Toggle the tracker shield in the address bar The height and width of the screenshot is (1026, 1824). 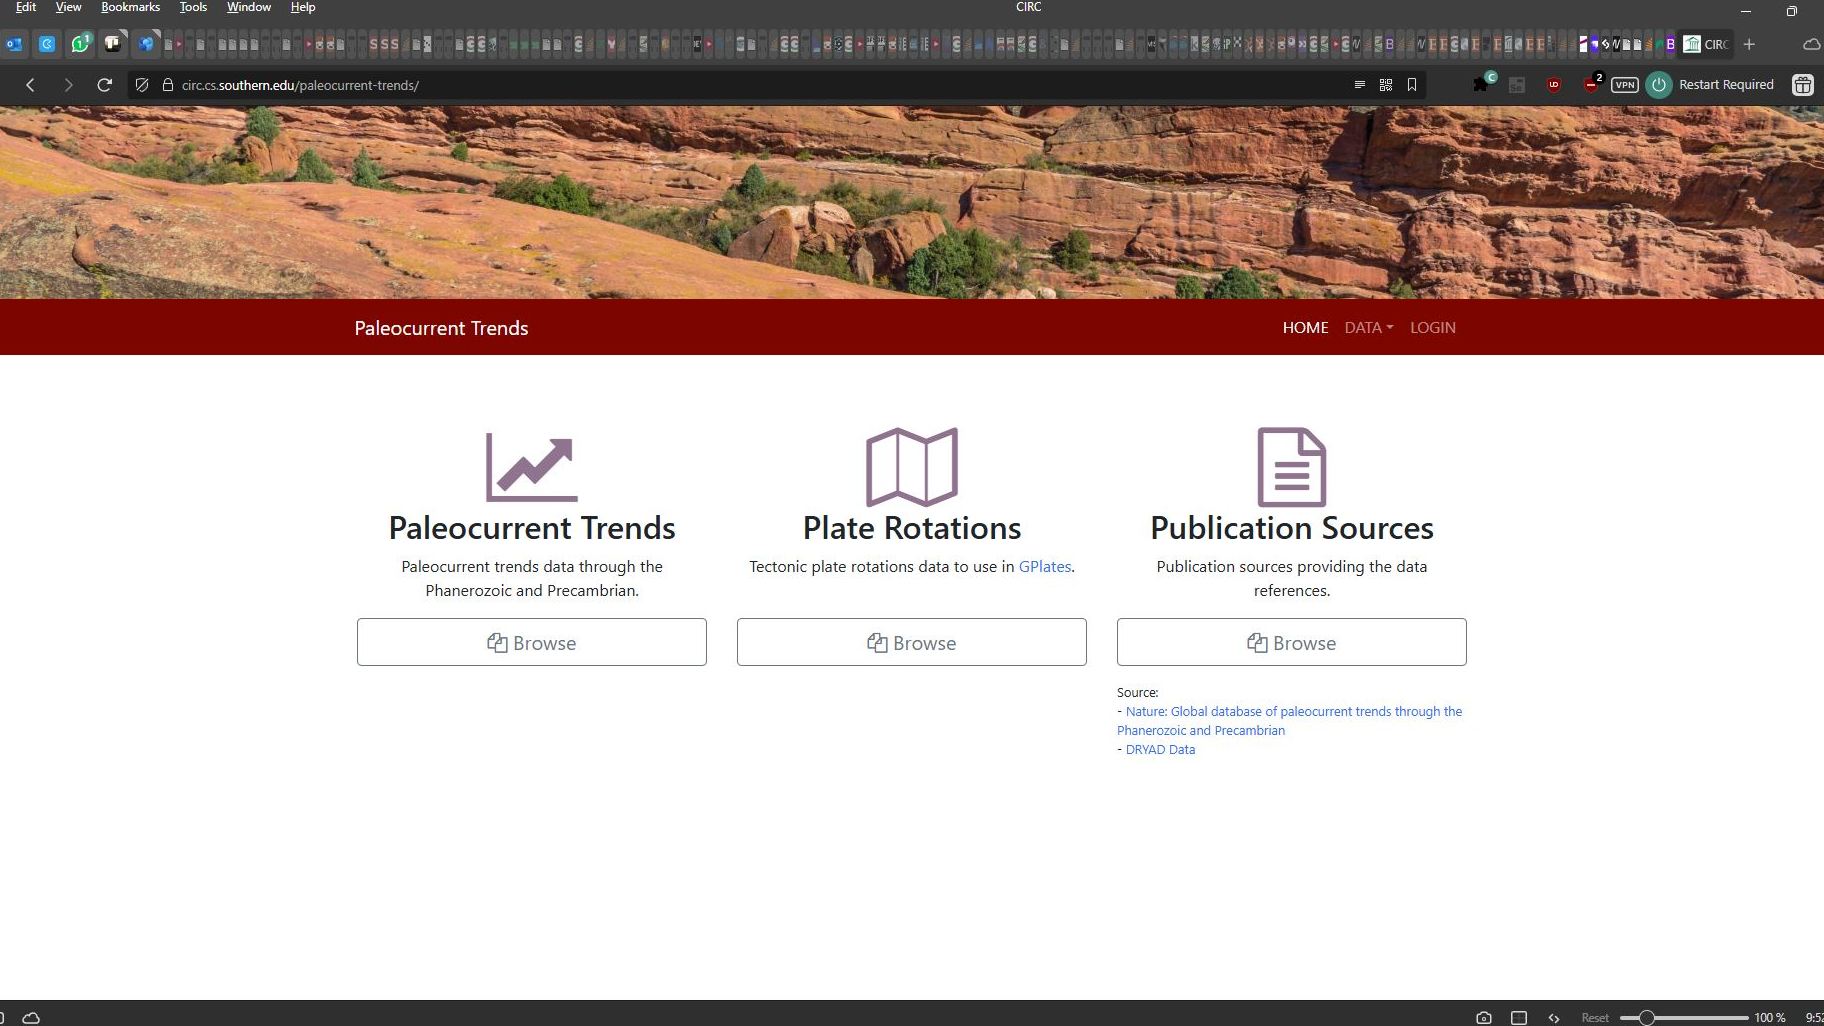coord(142,85)
